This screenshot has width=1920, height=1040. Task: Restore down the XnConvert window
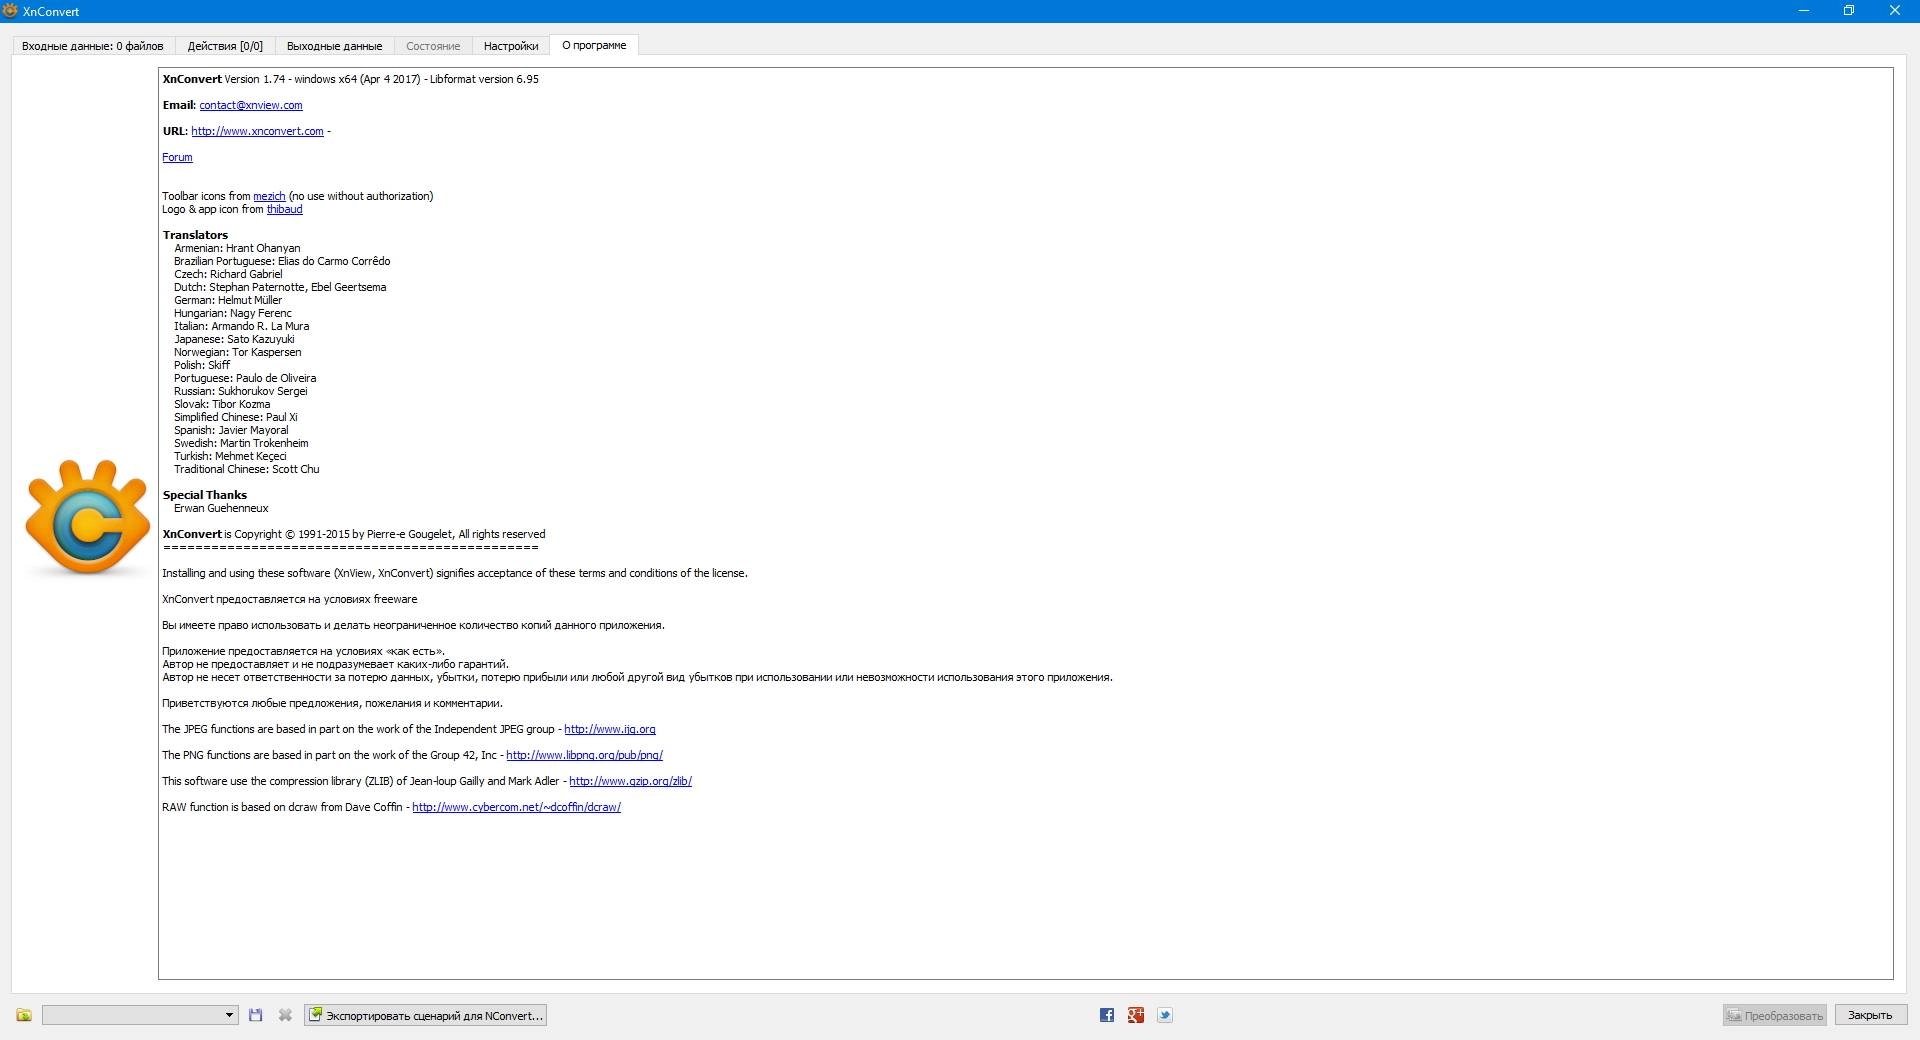pos(1849,11)
